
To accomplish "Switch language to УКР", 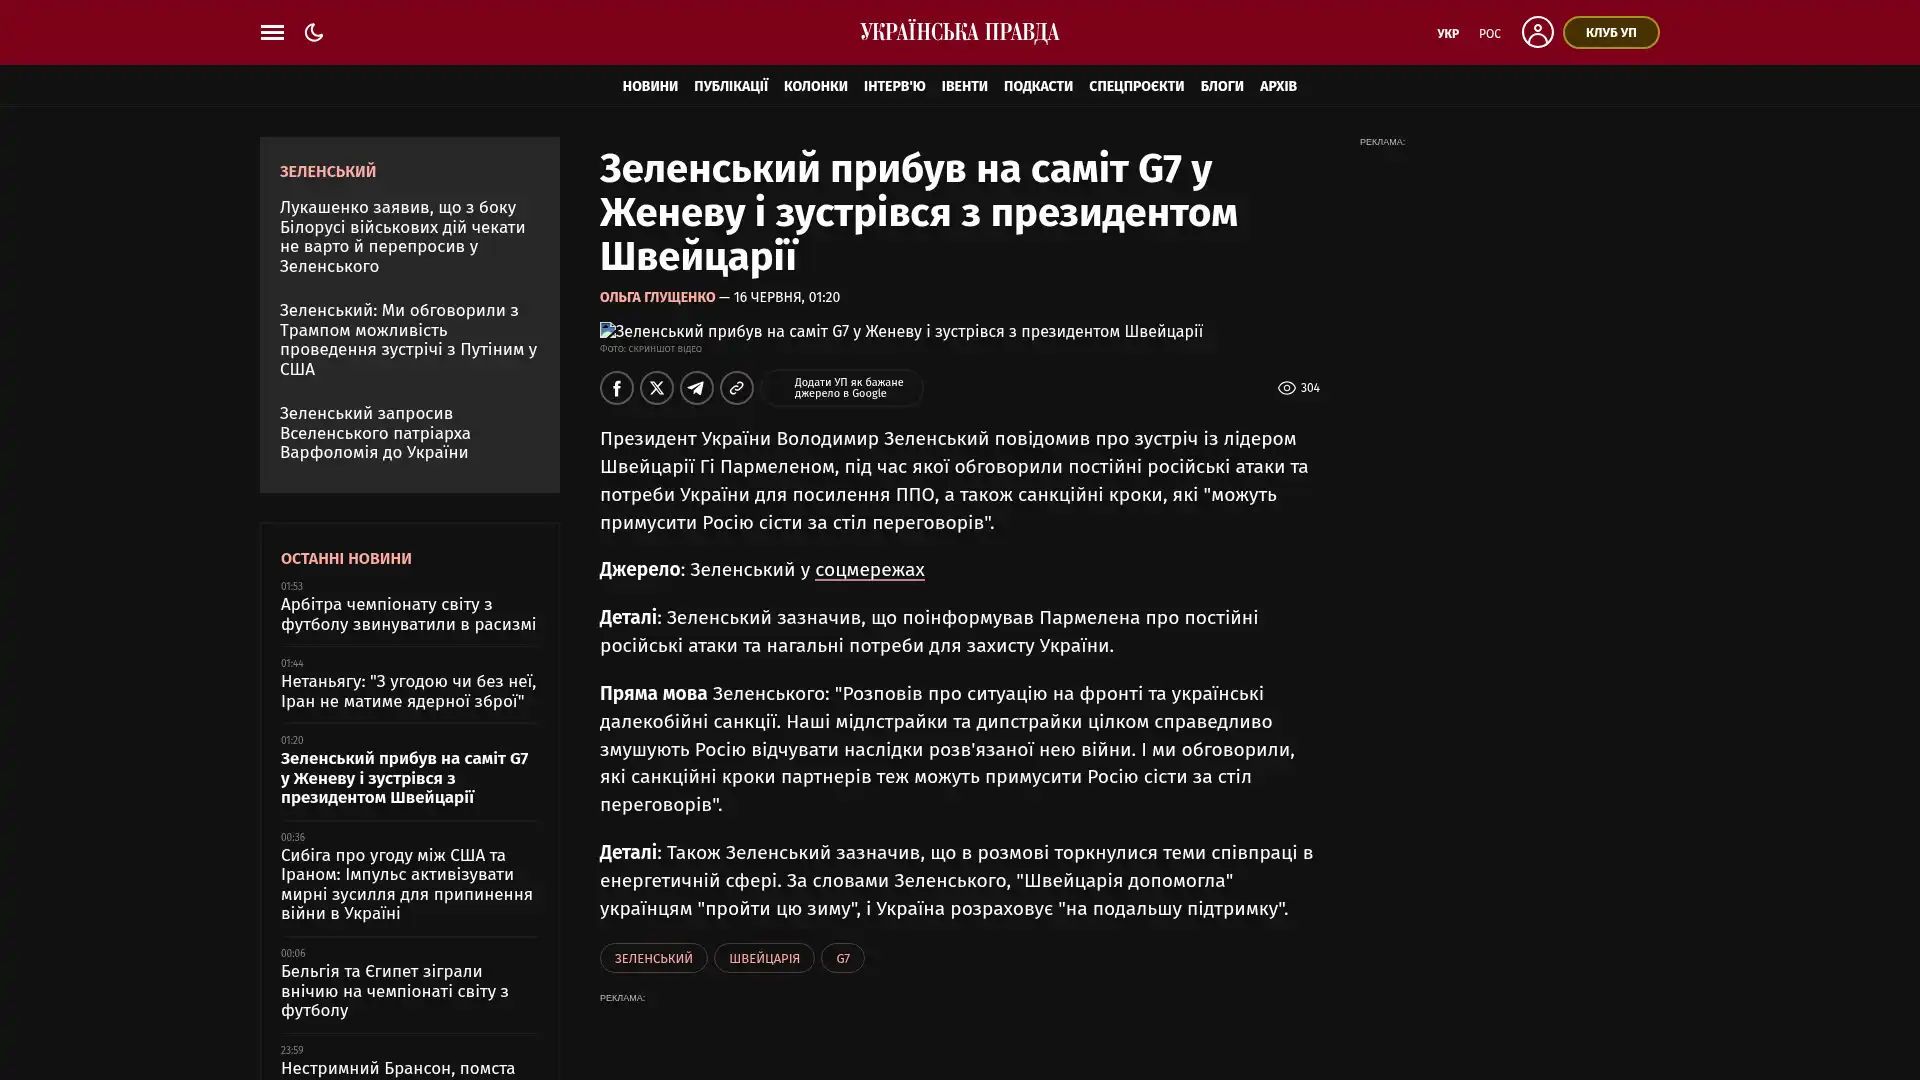I will [x=1447, y=33].
